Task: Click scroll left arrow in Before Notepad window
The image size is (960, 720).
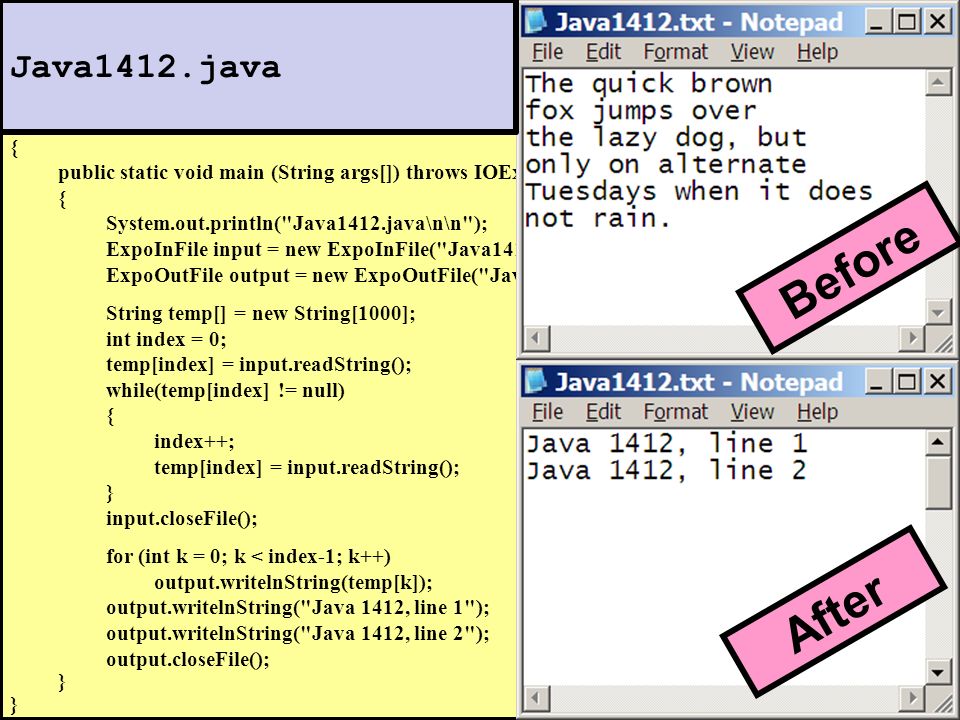Action: 537,338
